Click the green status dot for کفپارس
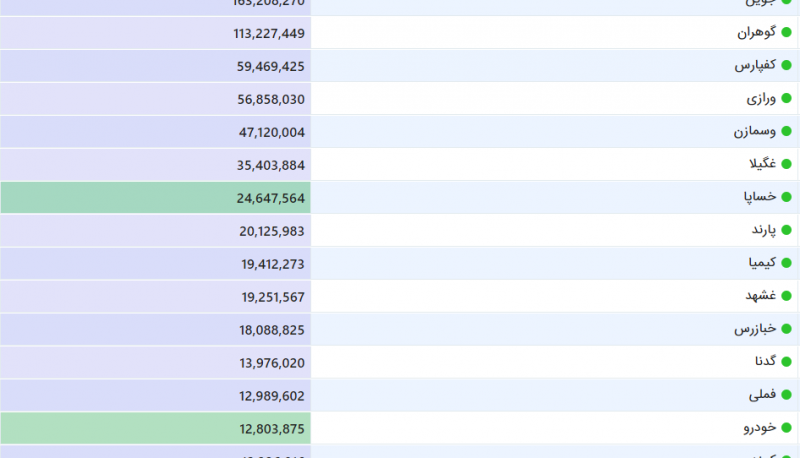Image resolution: width=800 pixels, height=458 pixels. [786, 66]
